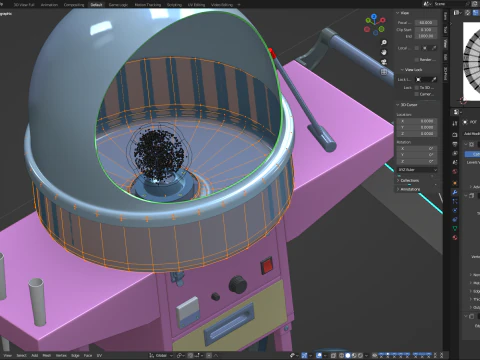
Task: Click the 3D Cursor Location X field
Action: (417, 121)
